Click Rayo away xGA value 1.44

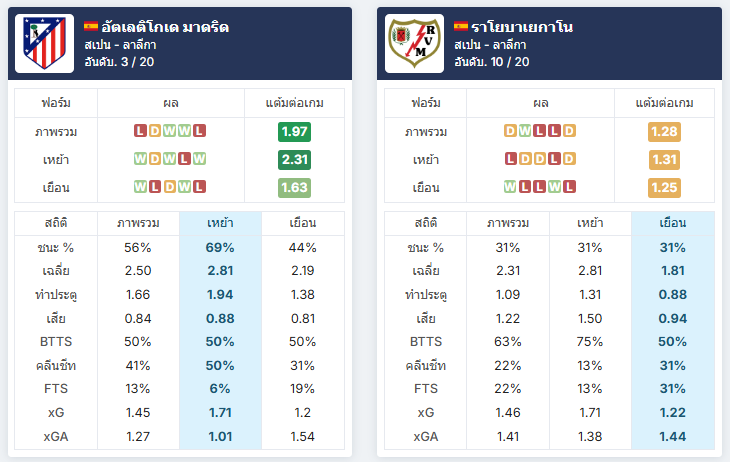pyautogui.click(x=673, y=436)
